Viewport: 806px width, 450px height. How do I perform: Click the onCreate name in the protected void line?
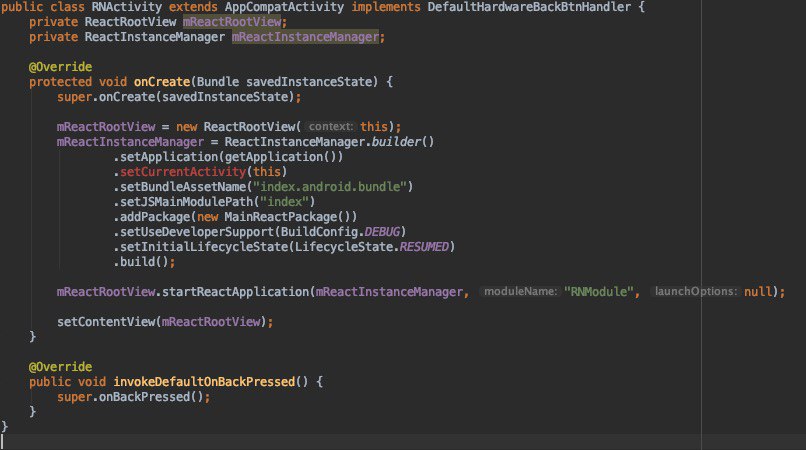pyautogui.click(x=162, y=82)
